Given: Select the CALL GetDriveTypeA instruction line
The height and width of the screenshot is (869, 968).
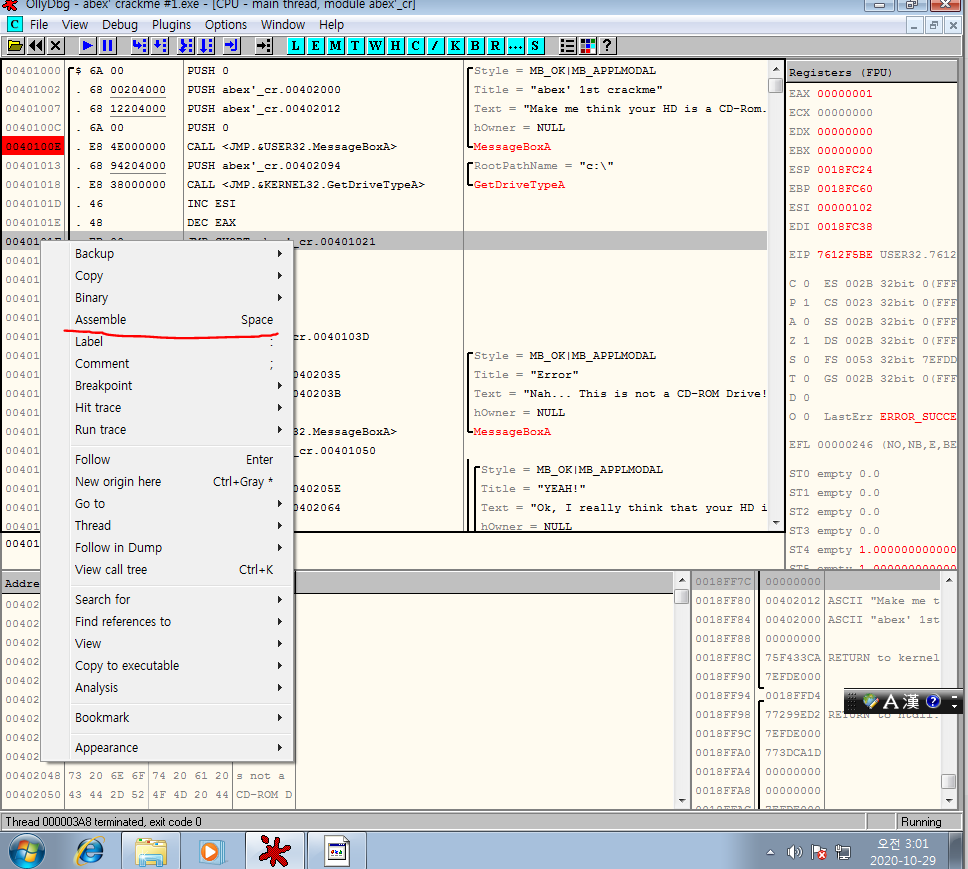Looking at the screenshot, I should pos(306,185).
